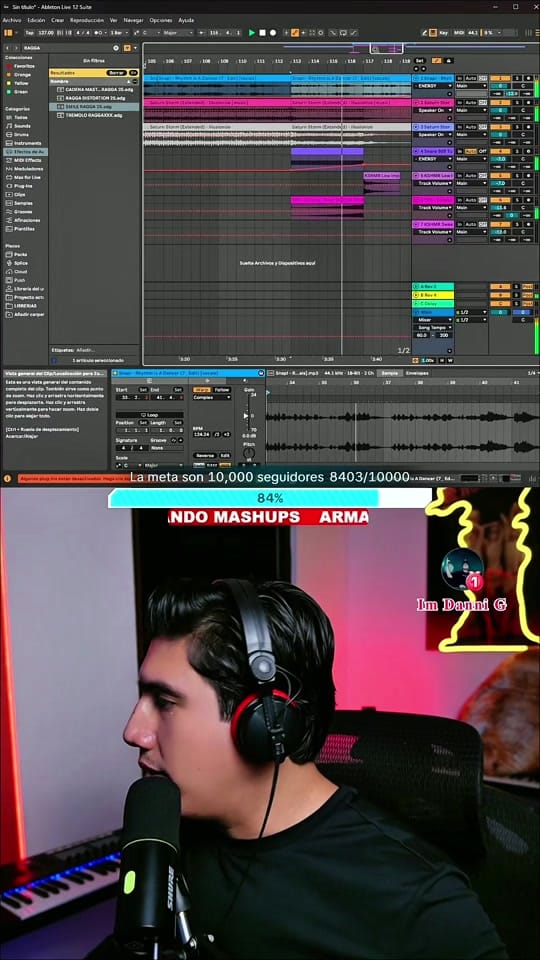Open Mixer chooser on Main track
The width and height of the screenshot is (540, 960).
point(433,320)
